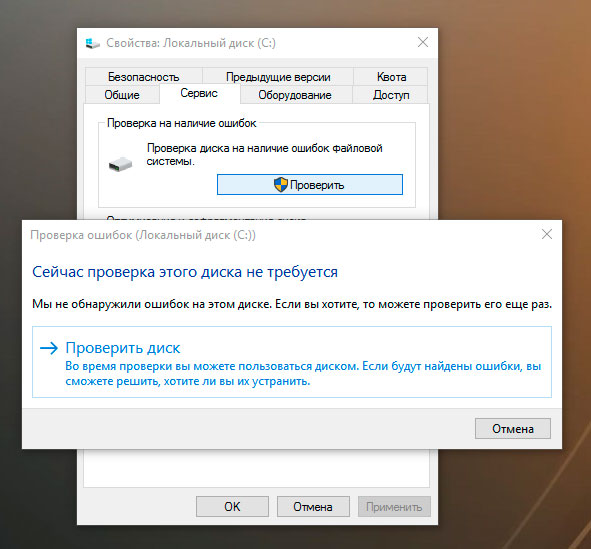Click the grayed Применить button
The height and width of the screenshot is (549, 591).
coord(394,506)
